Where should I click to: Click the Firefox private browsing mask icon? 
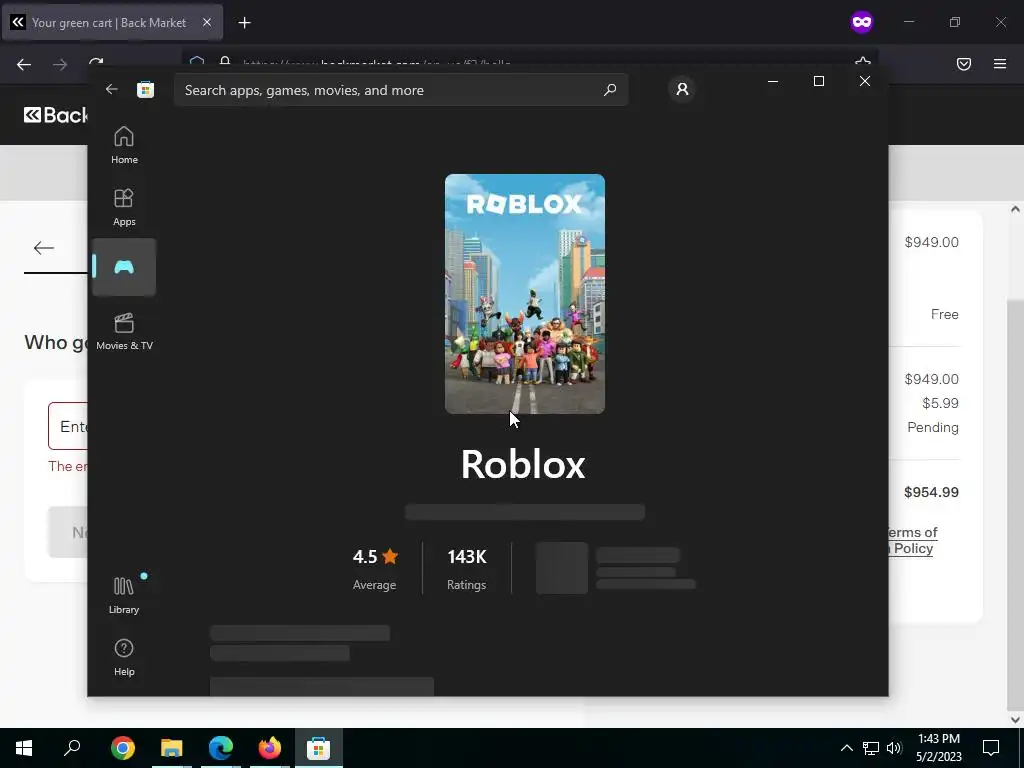pos(861,22)
